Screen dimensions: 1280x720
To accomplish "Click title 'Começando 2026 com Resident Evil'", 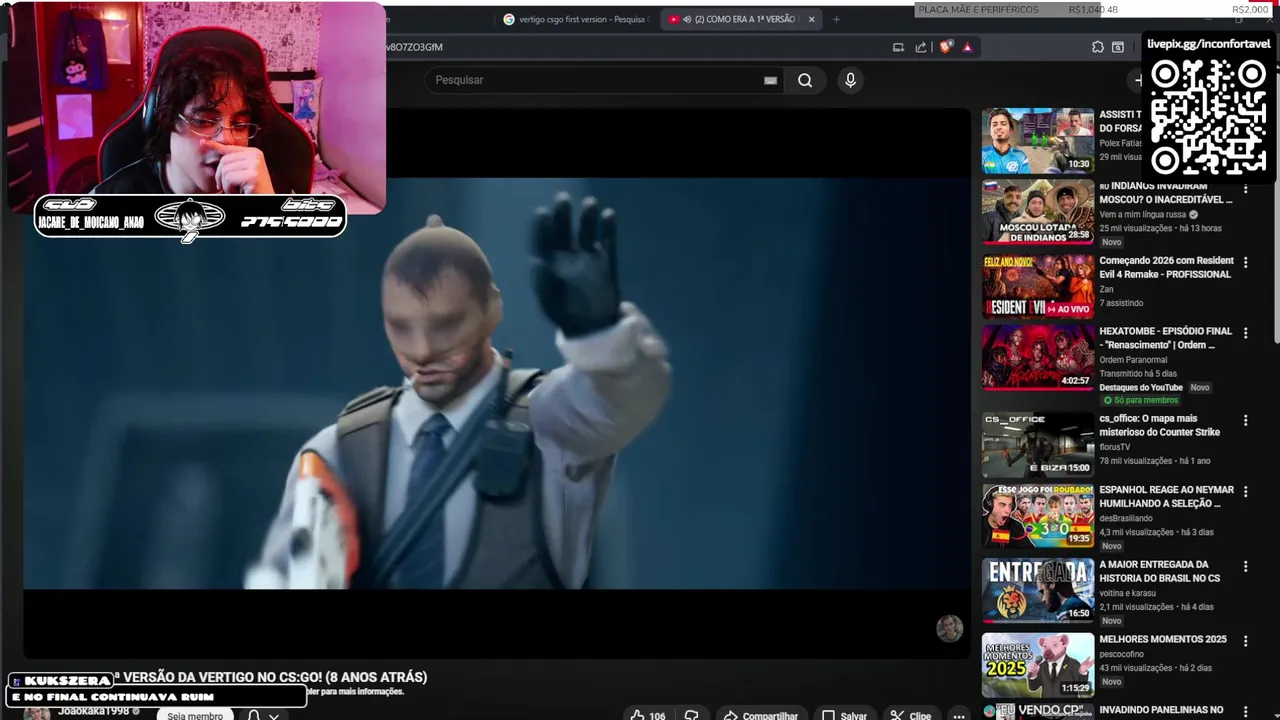I will coord(1166,267).
